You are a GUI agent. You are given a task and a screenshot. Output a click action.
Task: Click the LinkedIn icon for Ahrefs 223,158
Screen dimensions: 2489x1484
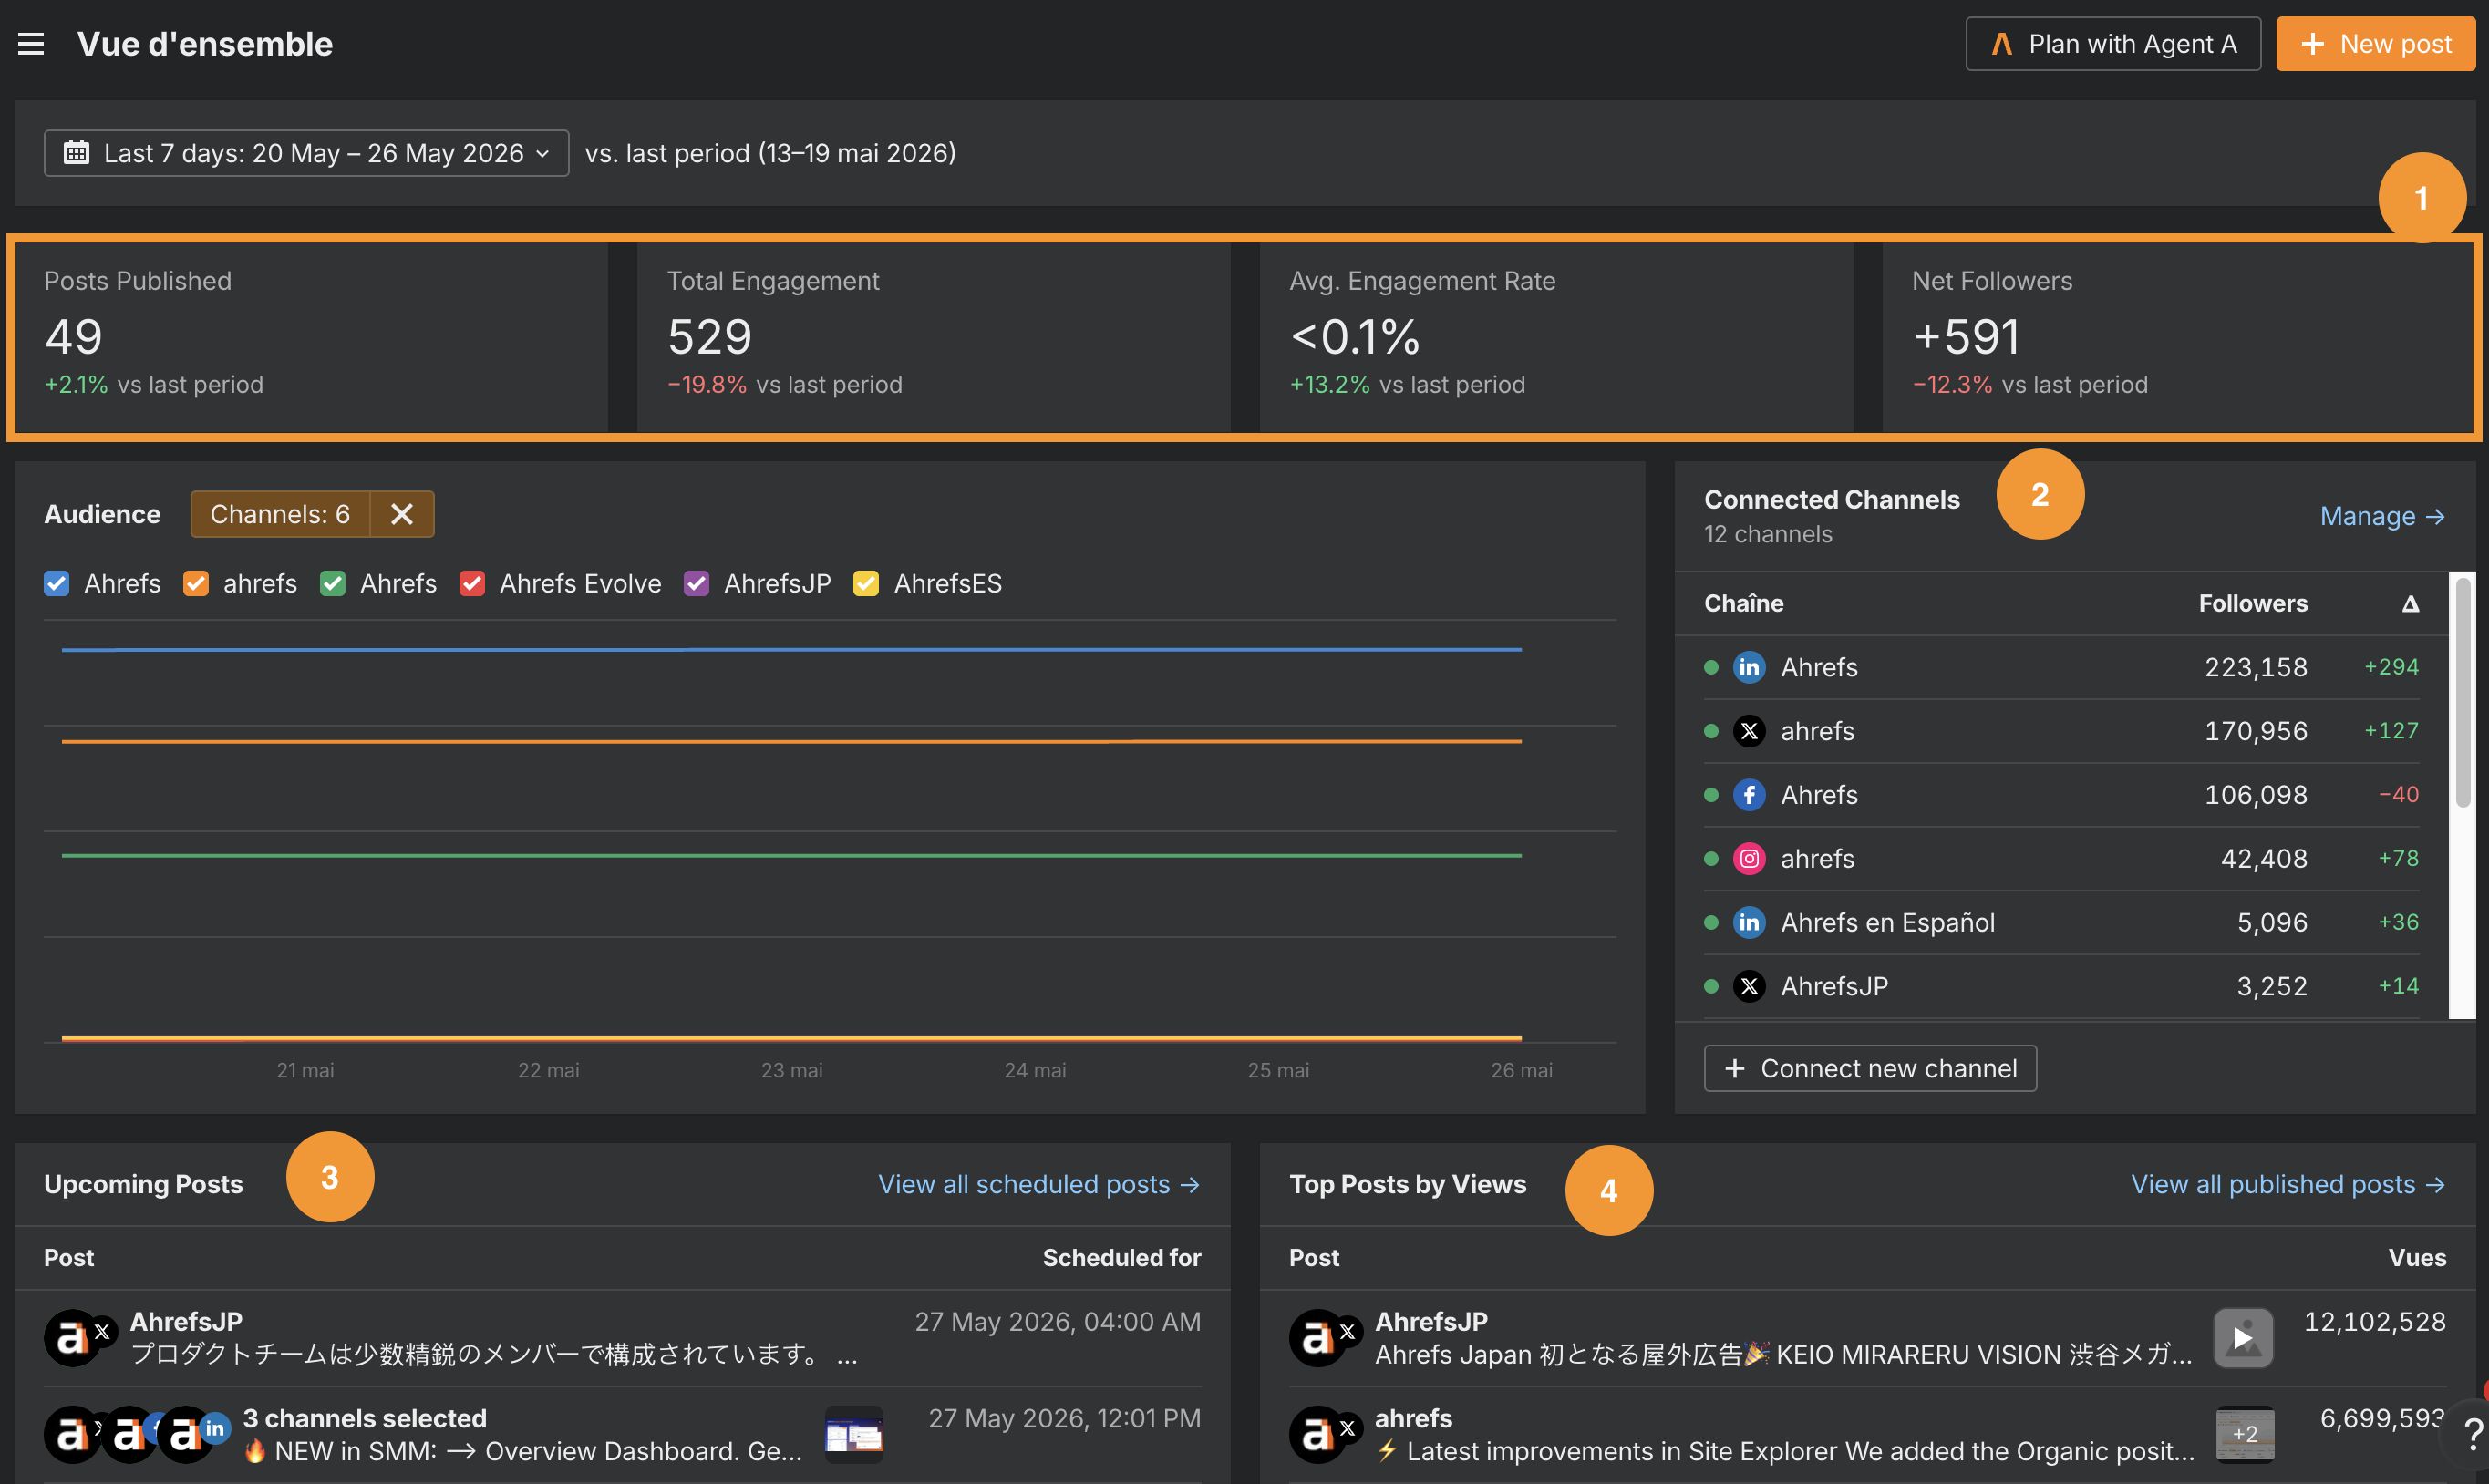point(1749,667)
